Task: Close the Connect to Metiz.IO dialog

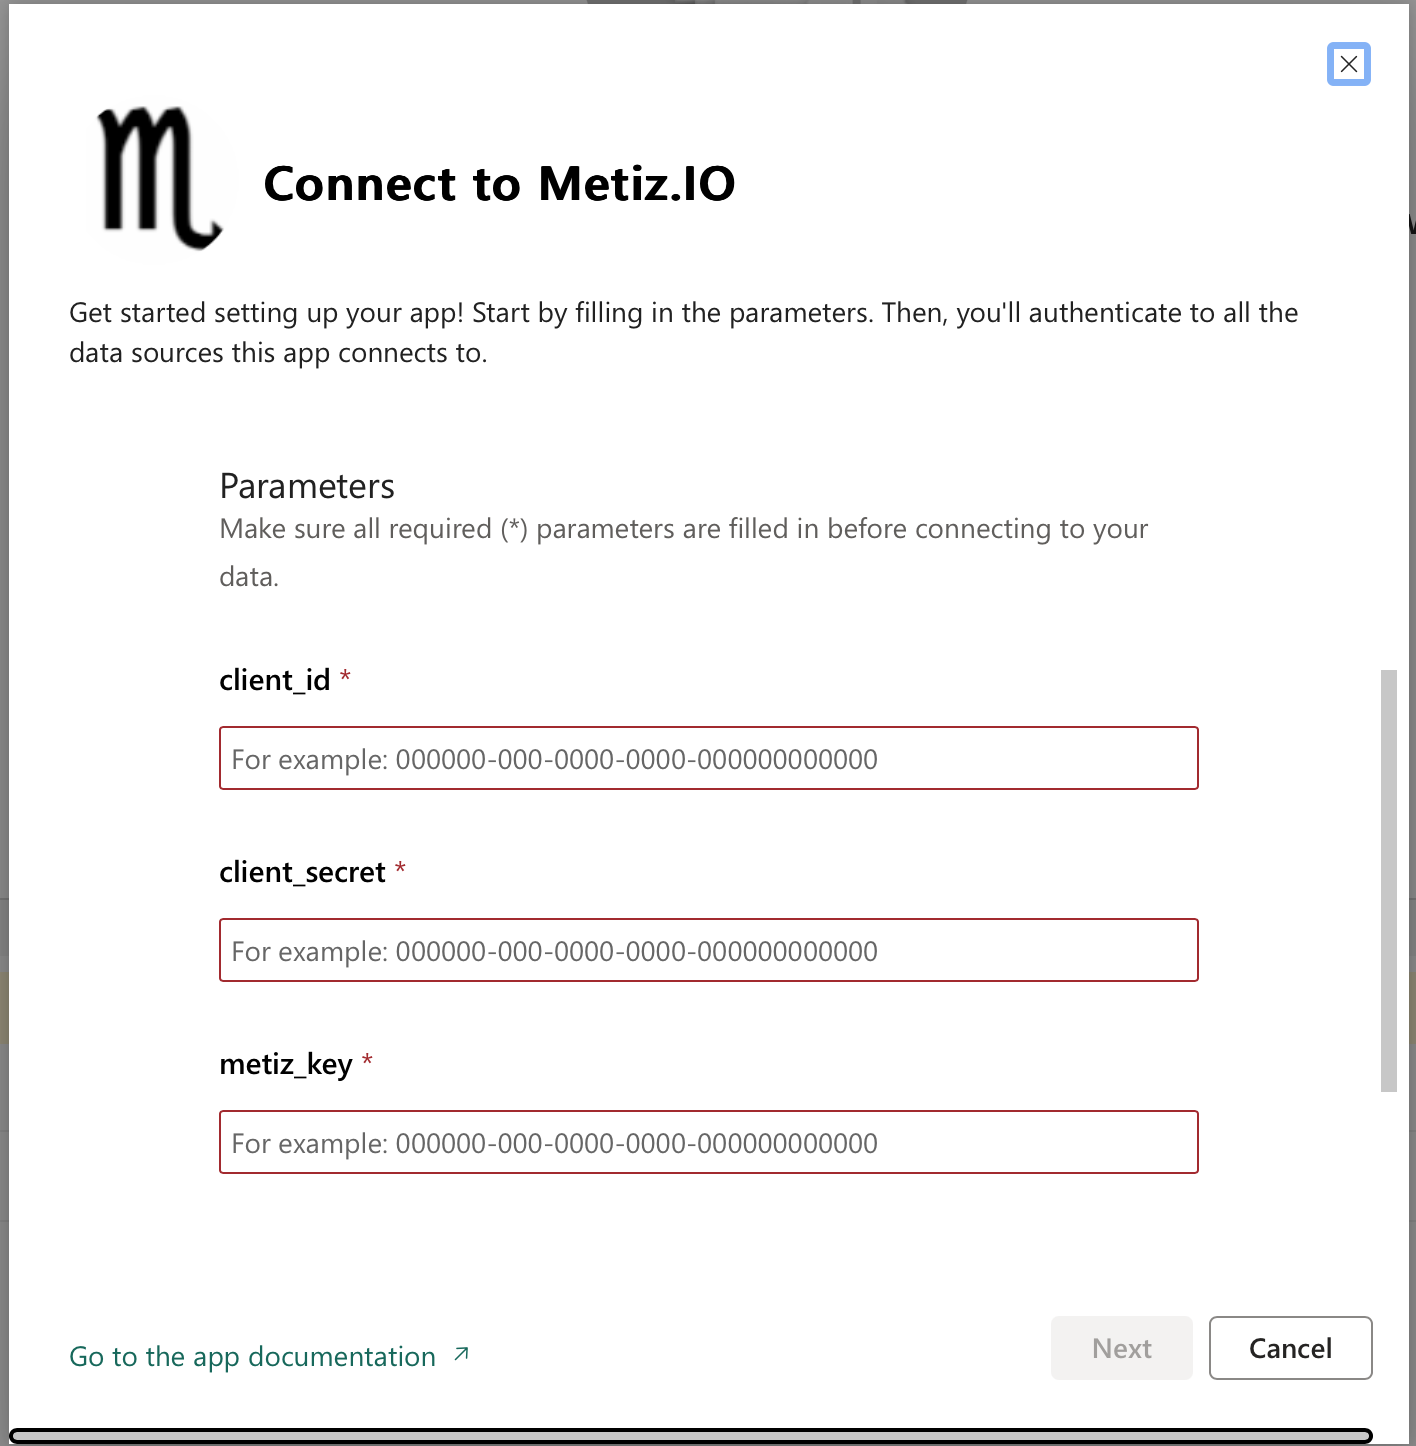Action: pos(1348,64)
